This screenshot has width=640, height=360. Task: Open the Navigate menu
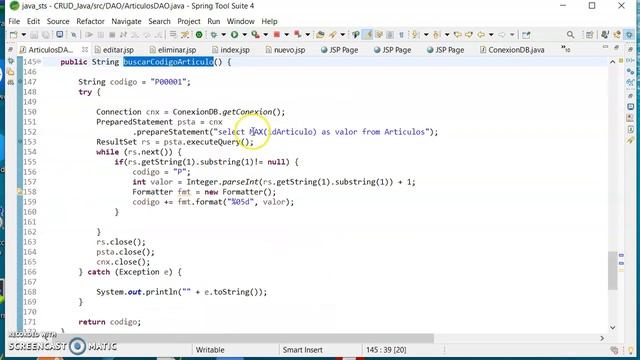tap(126, 21)
